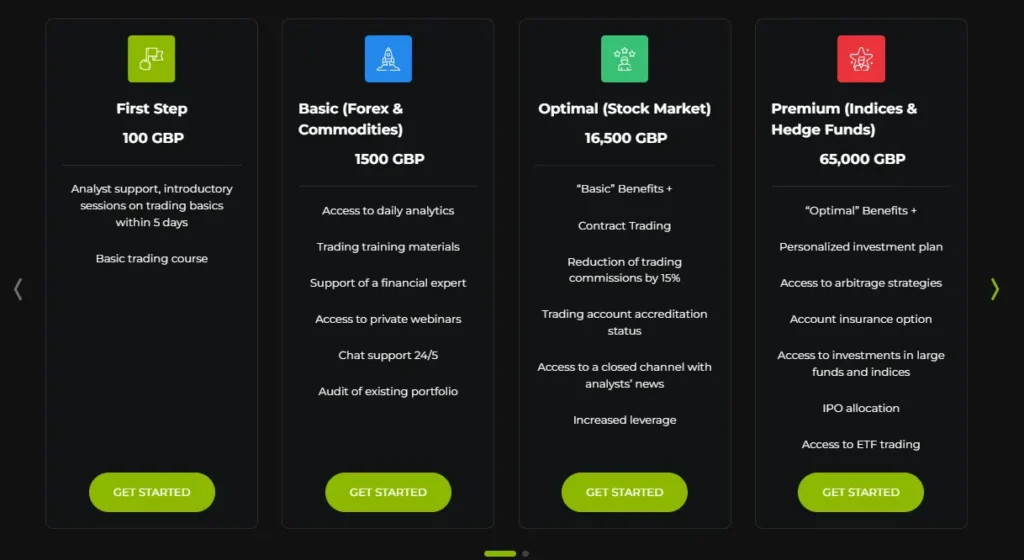This screenshot has height=560, width=1024.
Task: Click the Basic (Forex & Commodities) heading
Action: 351,119
